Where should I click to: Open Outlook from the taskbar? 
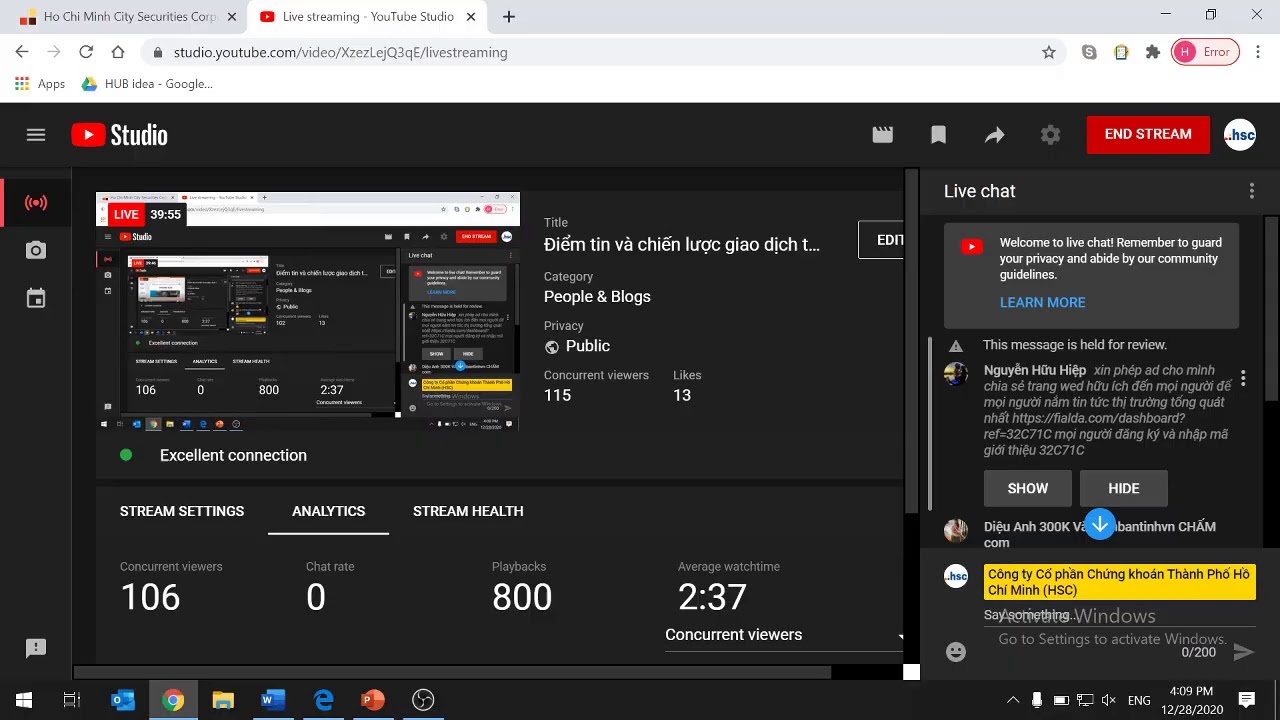123,700
